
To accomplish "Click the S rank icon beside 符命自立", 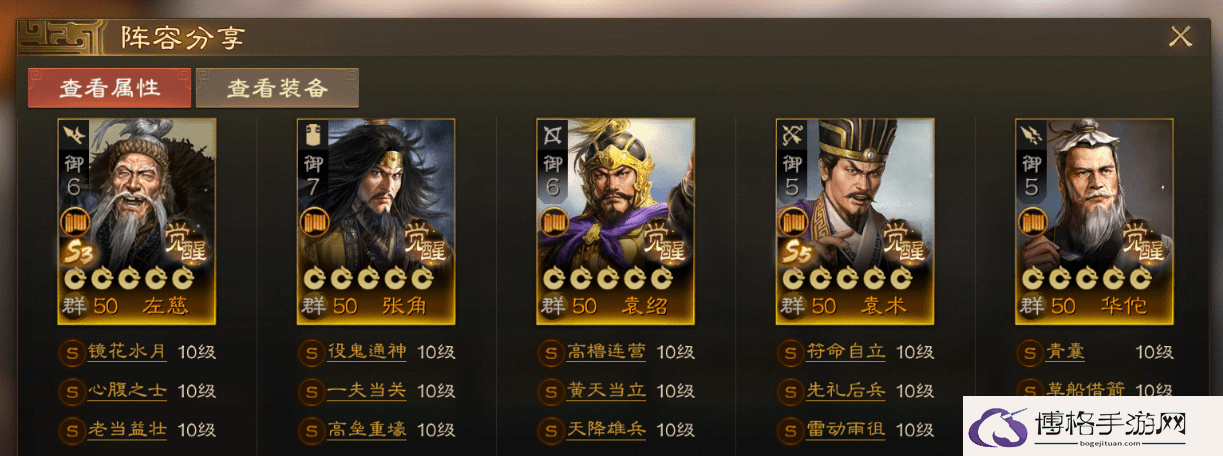I will tap(790, 352).
